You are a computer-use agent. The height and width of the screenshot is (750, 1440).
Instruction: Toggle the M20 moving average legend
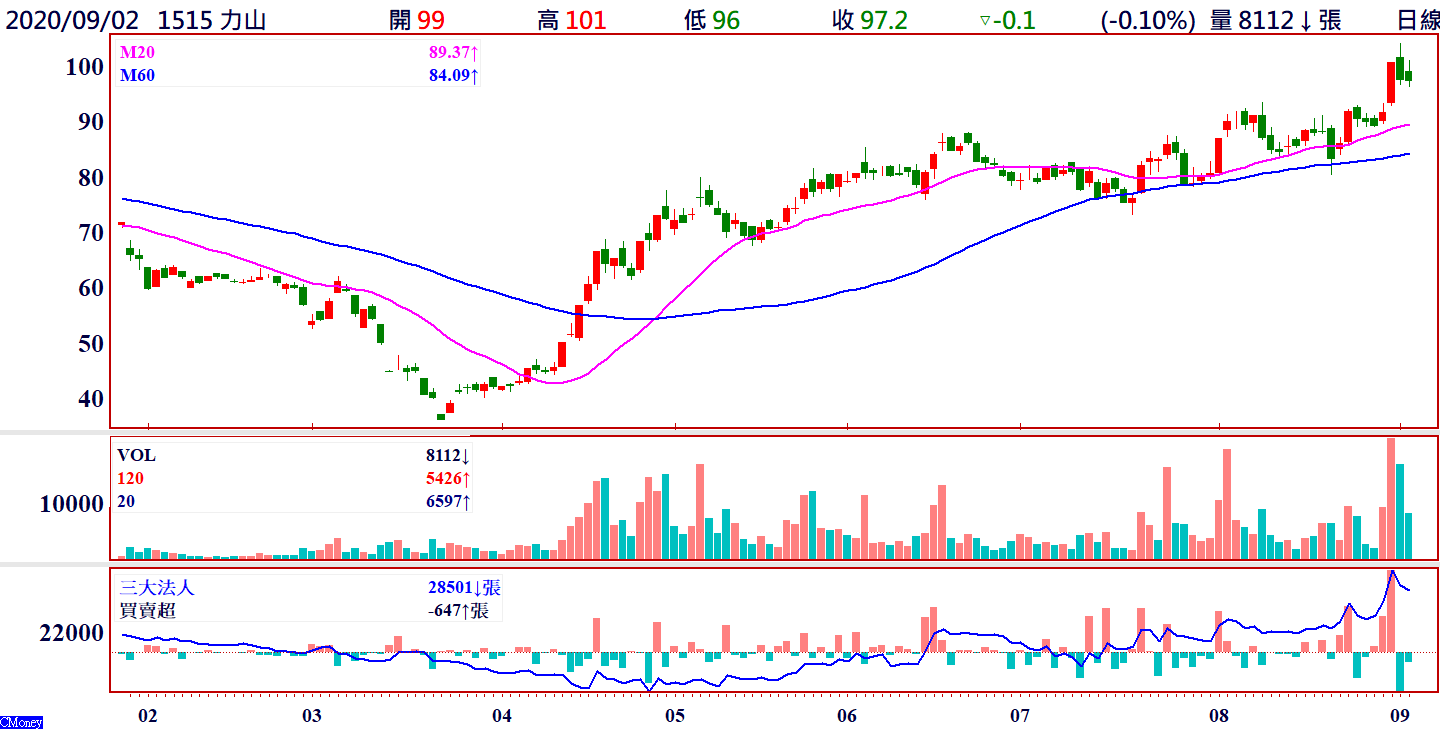click(x=136, y=55)
